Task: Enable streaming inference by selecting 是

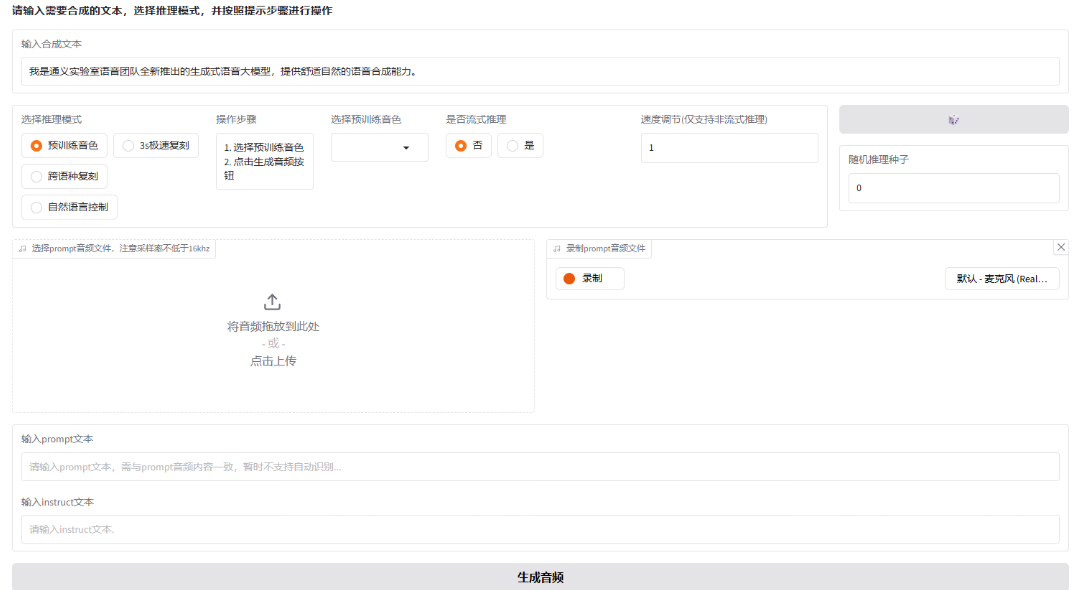Action: click(x=520, y=144)
